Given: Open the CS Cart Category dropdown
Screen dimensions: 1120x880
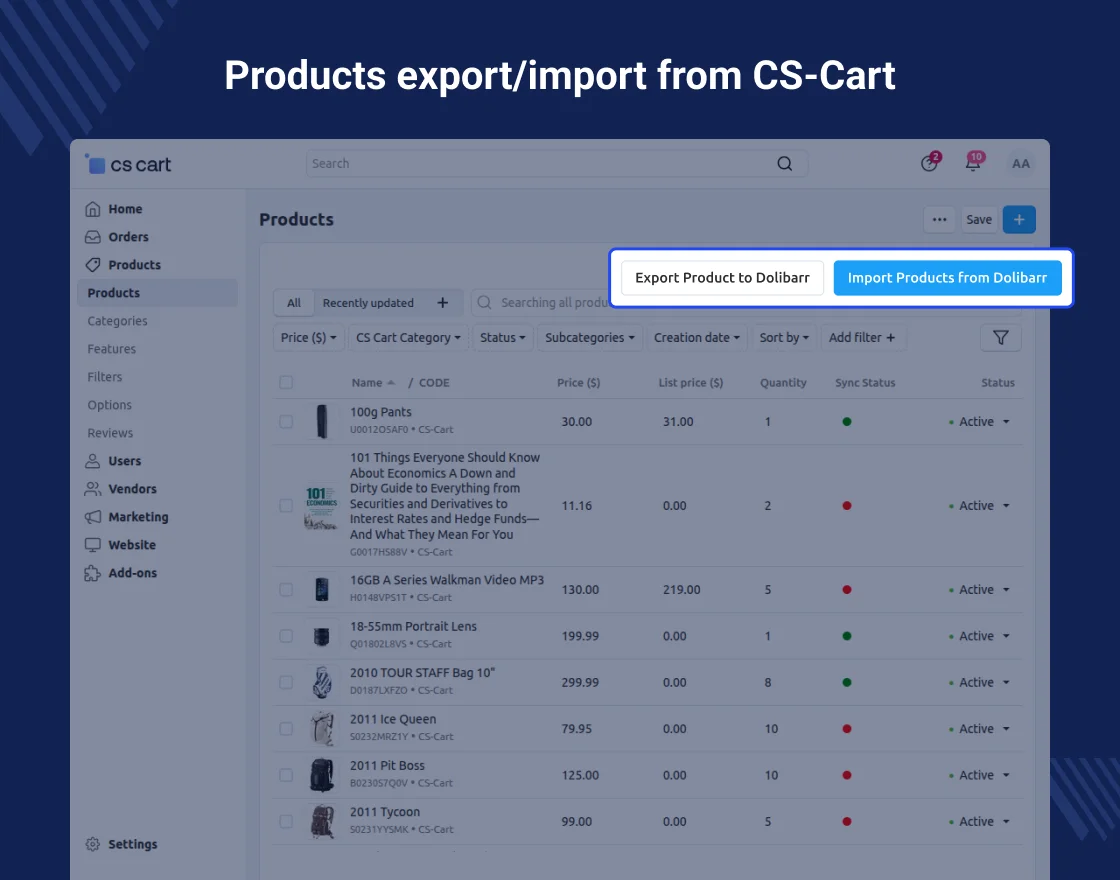Looking at the screenshot, I should click(x=408, y=338).
